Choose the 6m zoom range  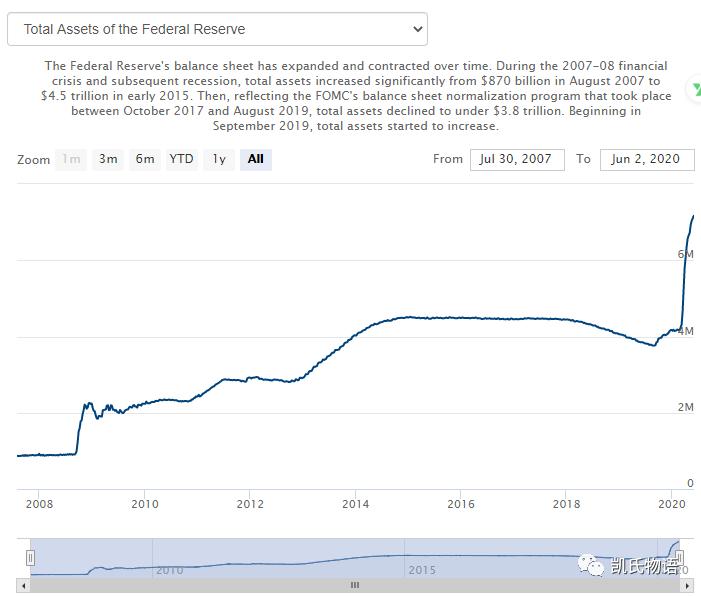click(x=145, y=159)
